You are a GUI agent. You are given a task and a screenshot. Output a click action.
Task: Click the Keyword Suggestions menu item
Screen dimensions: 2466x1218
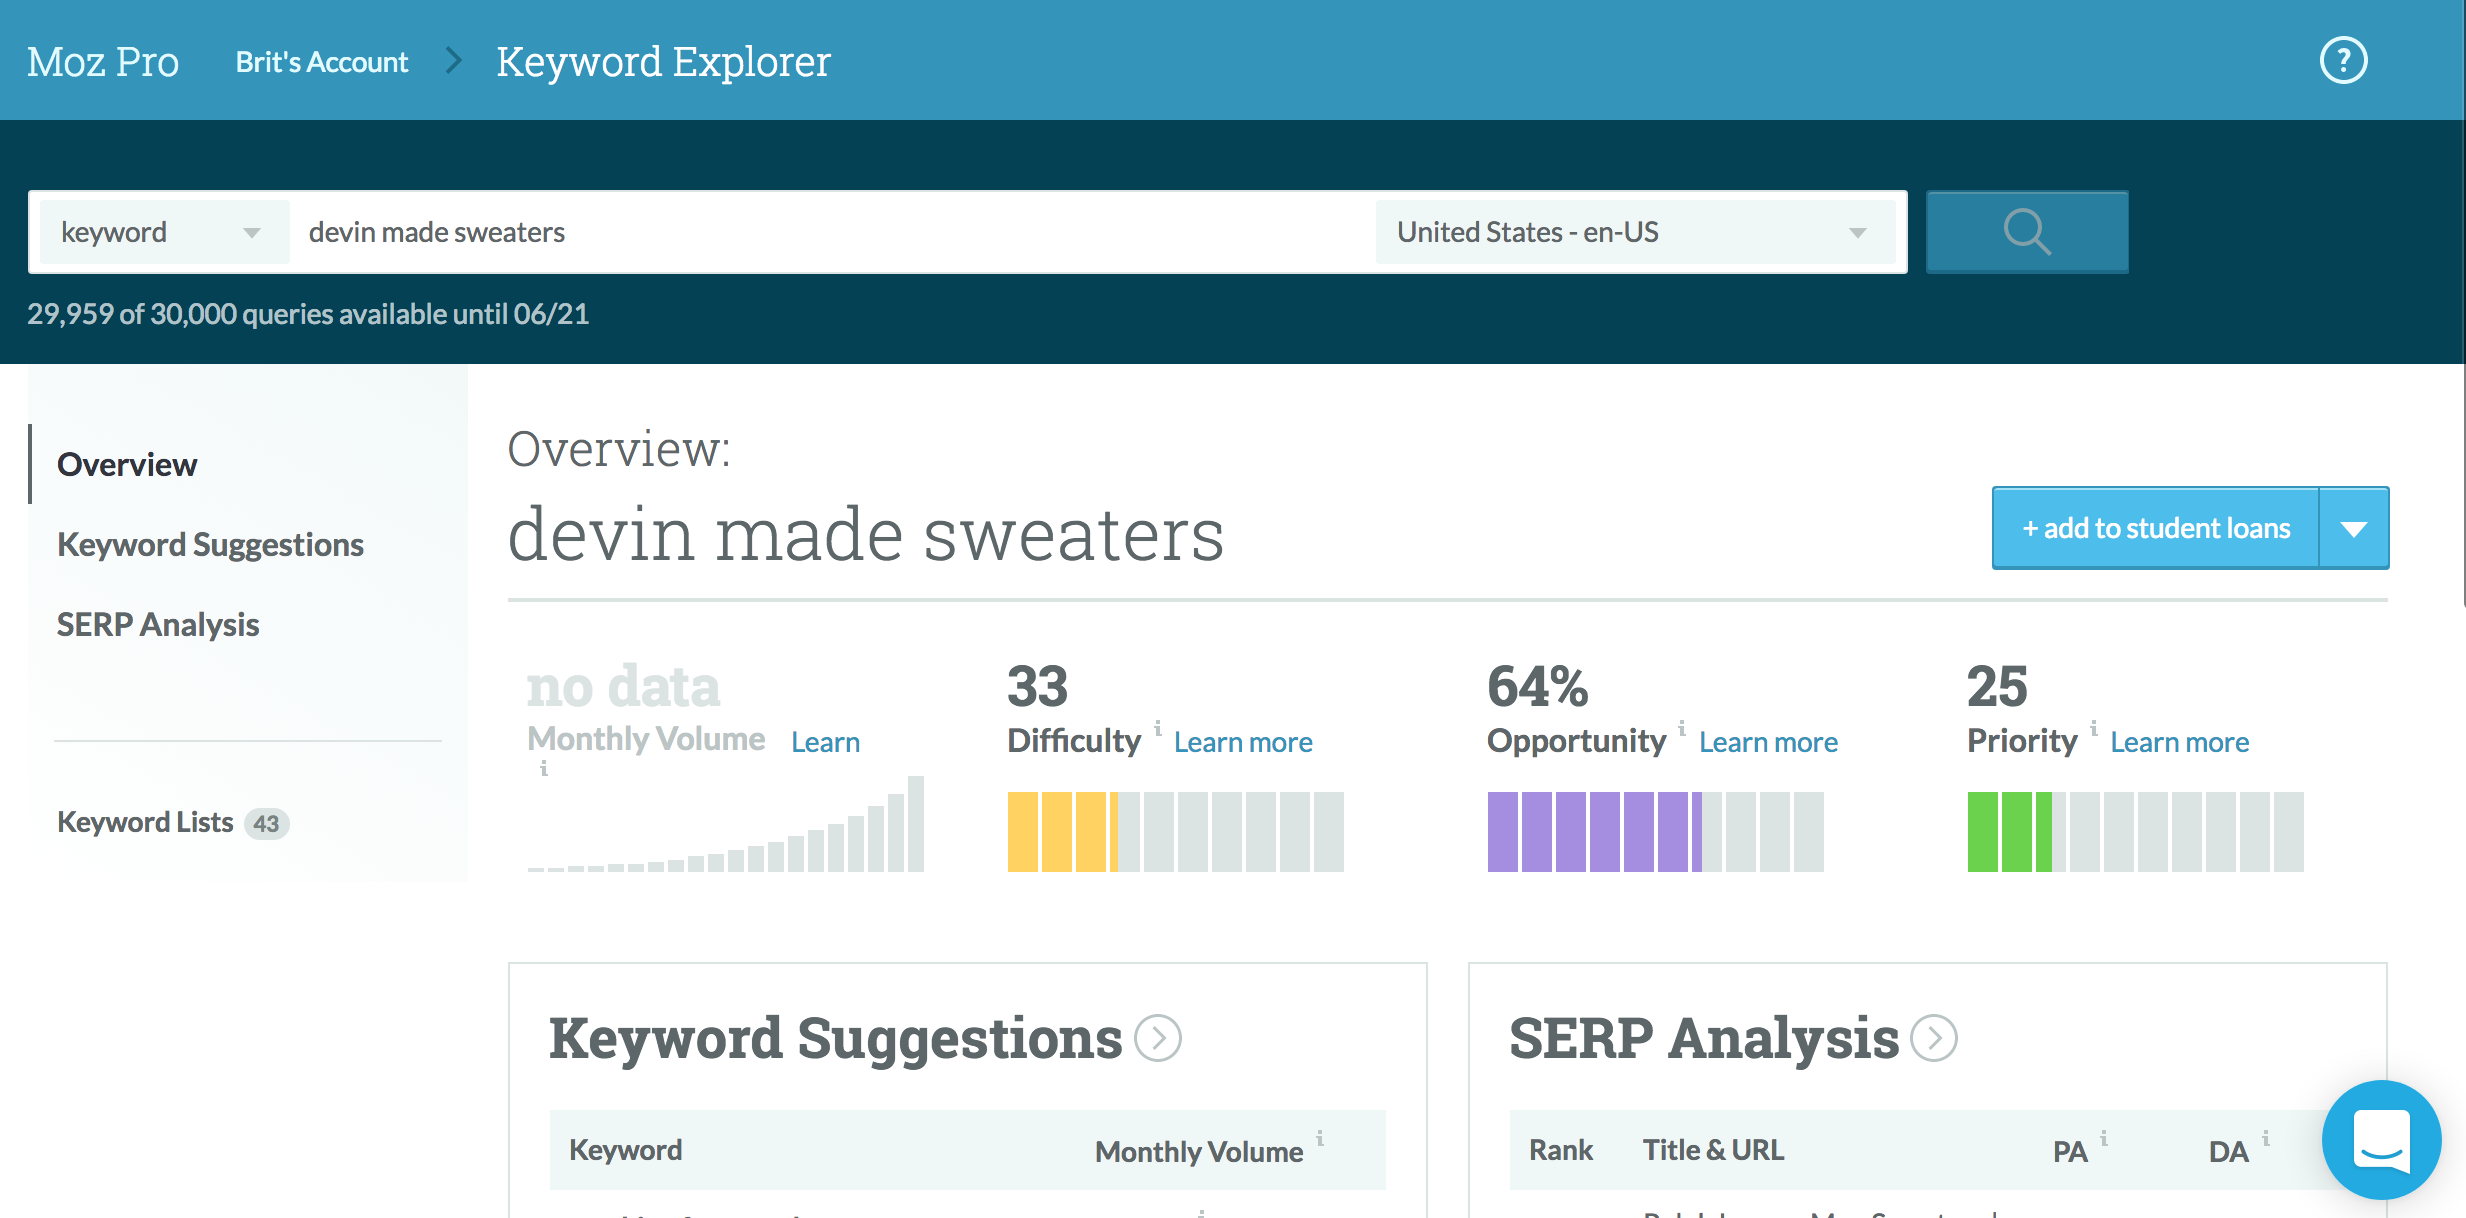coord(211,544)
